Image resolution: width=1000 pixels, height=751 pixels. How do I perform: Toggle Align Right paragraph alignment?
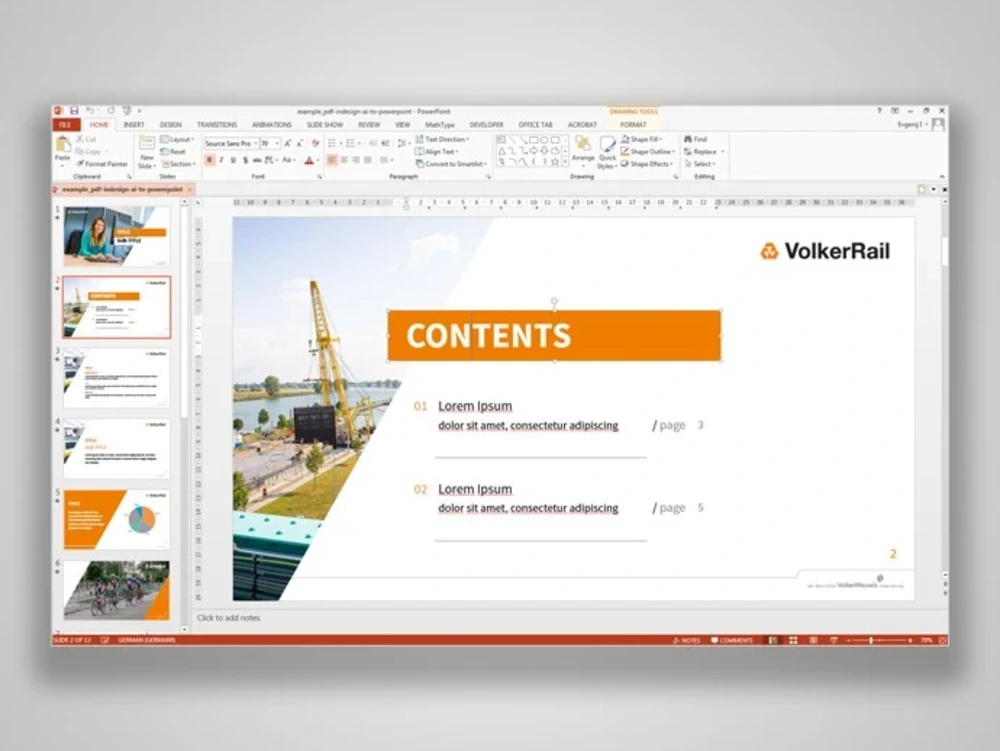click(x=356, y=160)
